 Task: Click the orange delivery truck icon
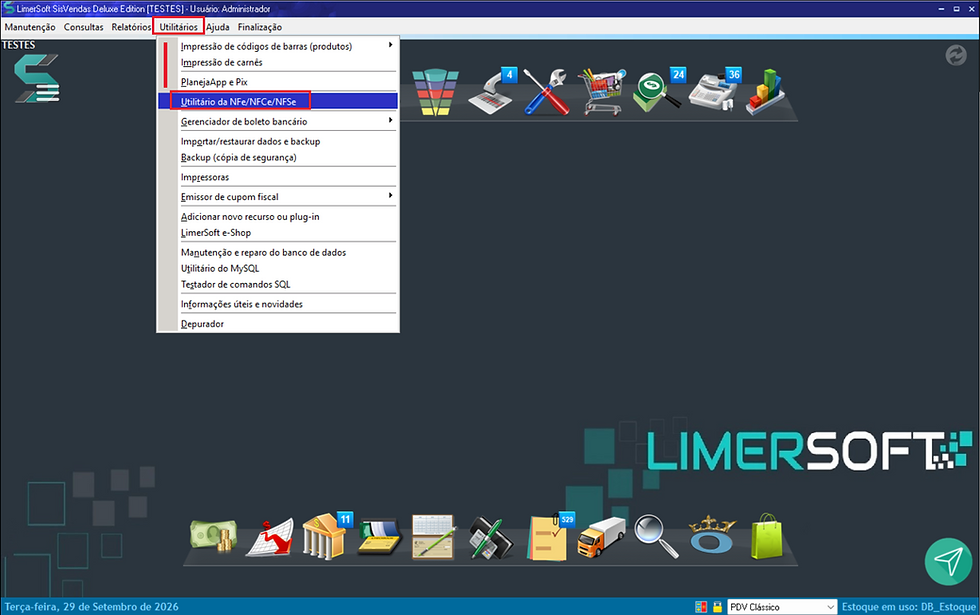point(601,537)
